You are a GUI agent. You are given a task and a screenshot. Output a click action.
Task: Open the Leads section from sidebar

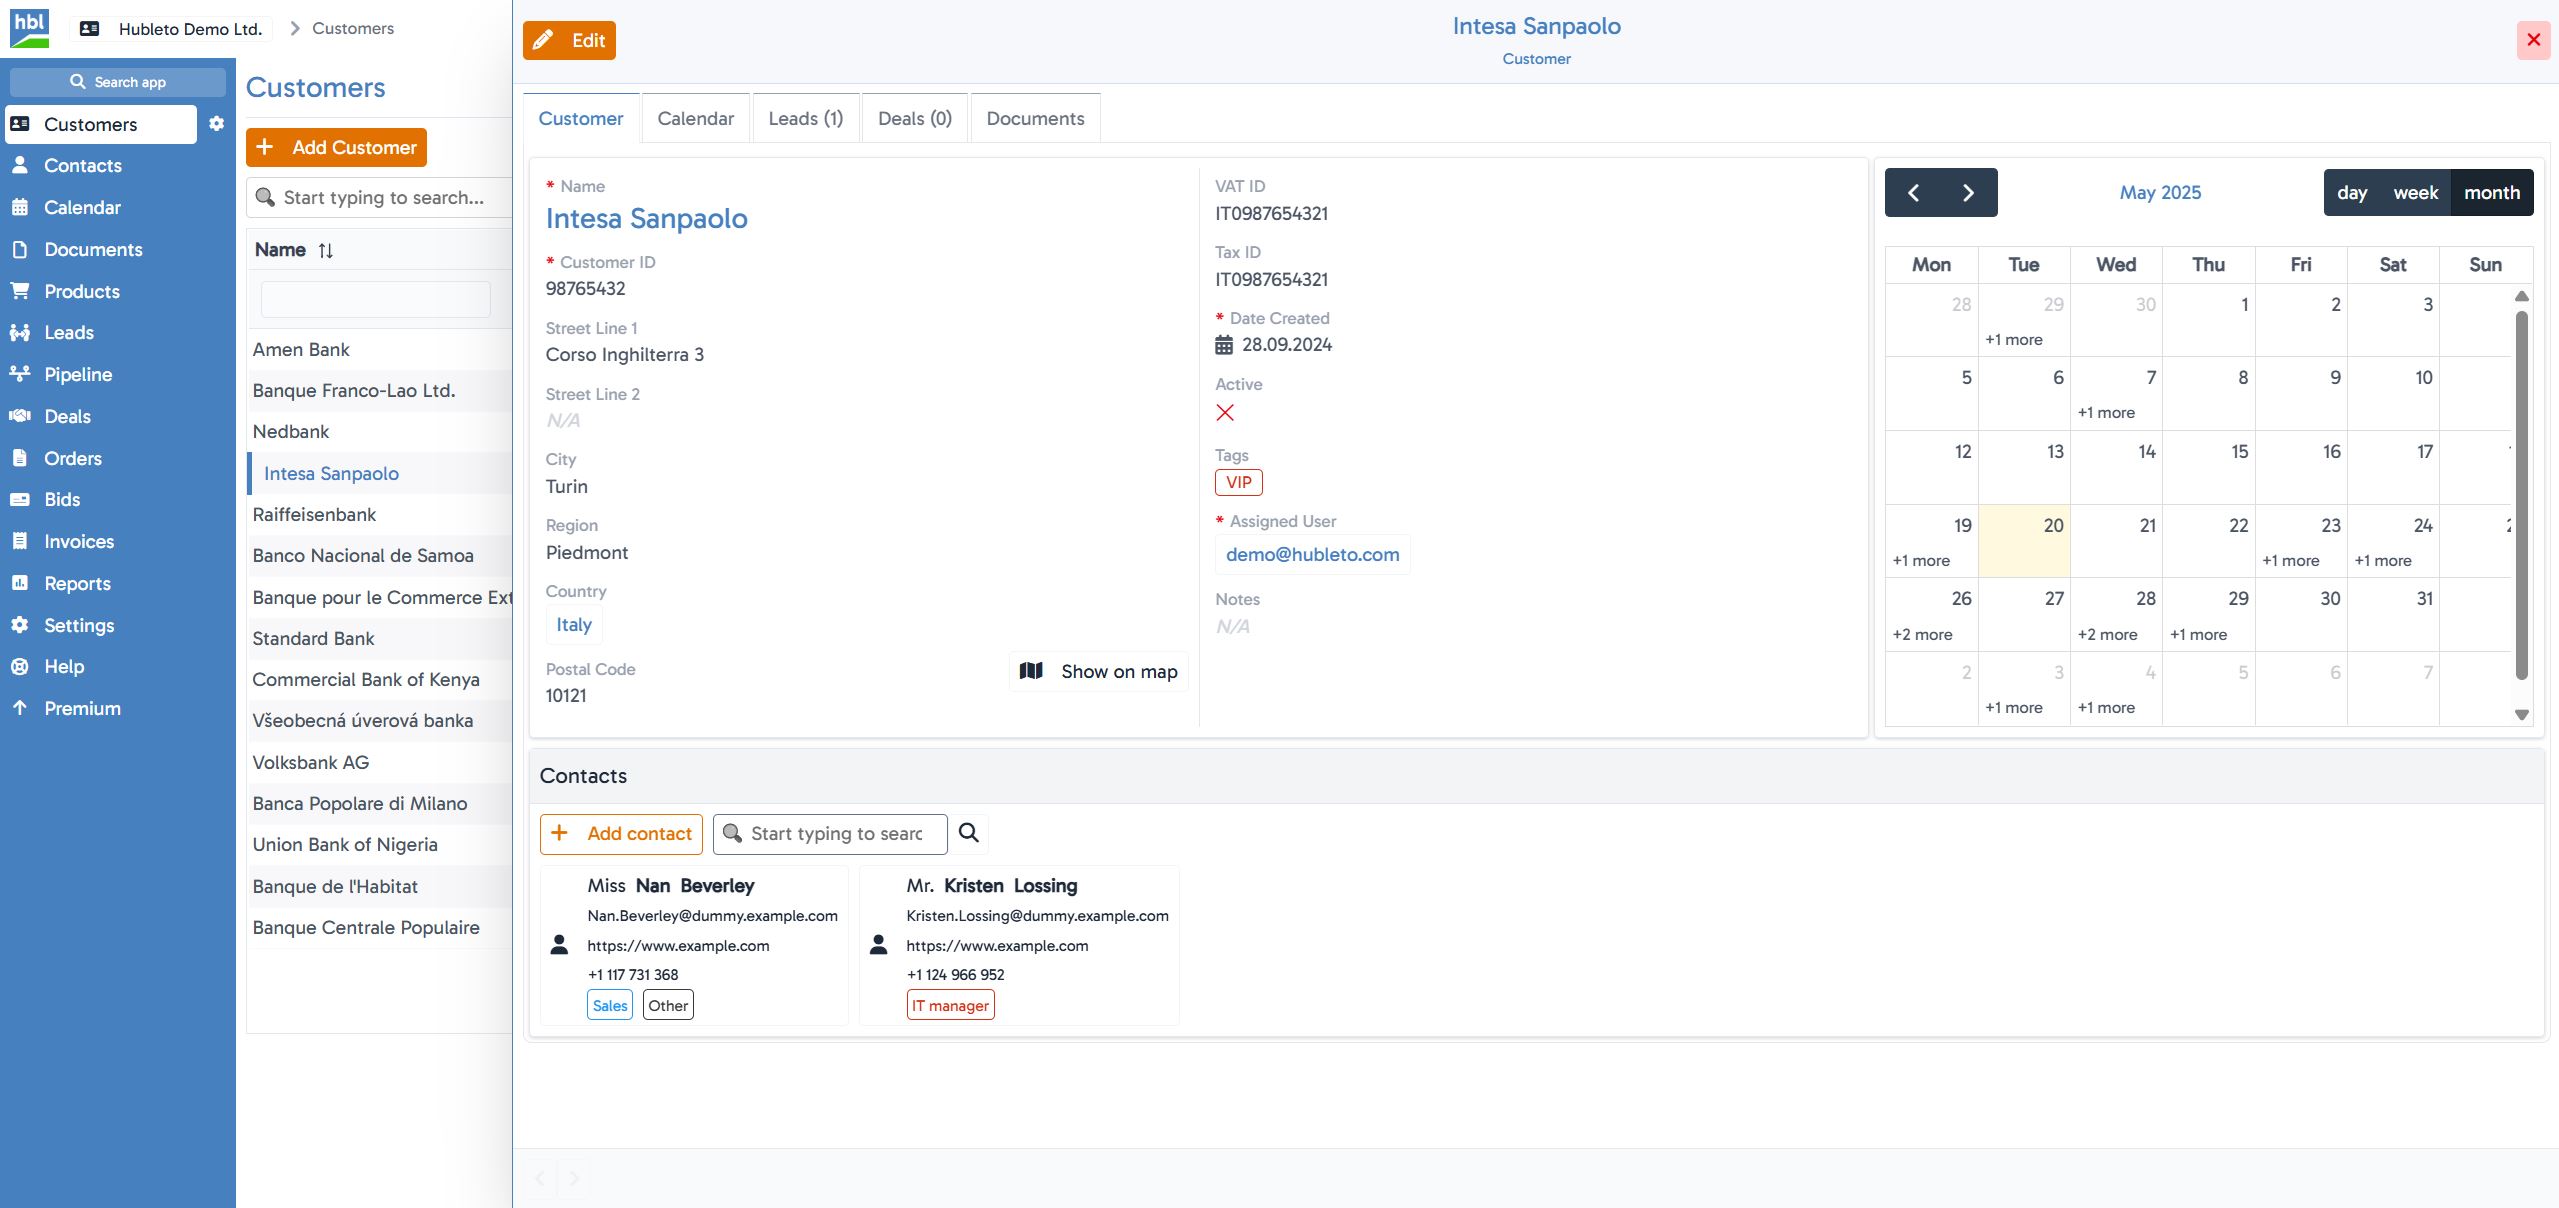tap(68, 332)
